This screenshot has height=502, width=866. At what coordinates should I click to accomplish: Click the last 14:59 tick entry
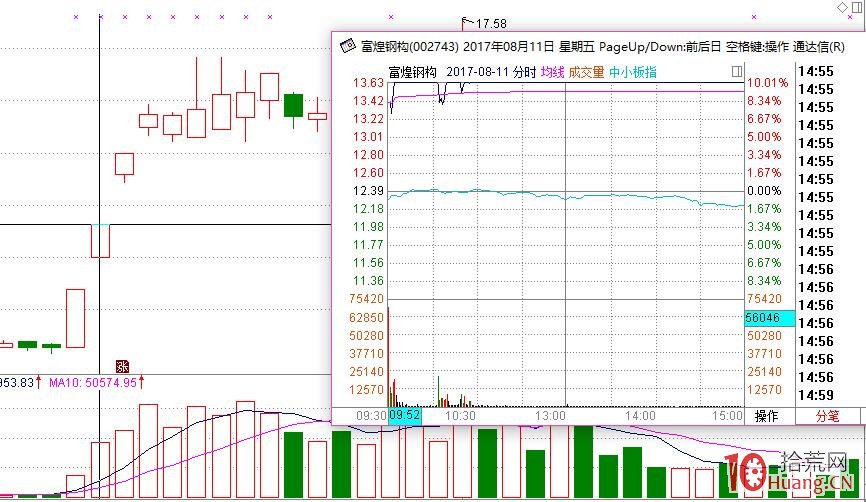click(816, 395)
